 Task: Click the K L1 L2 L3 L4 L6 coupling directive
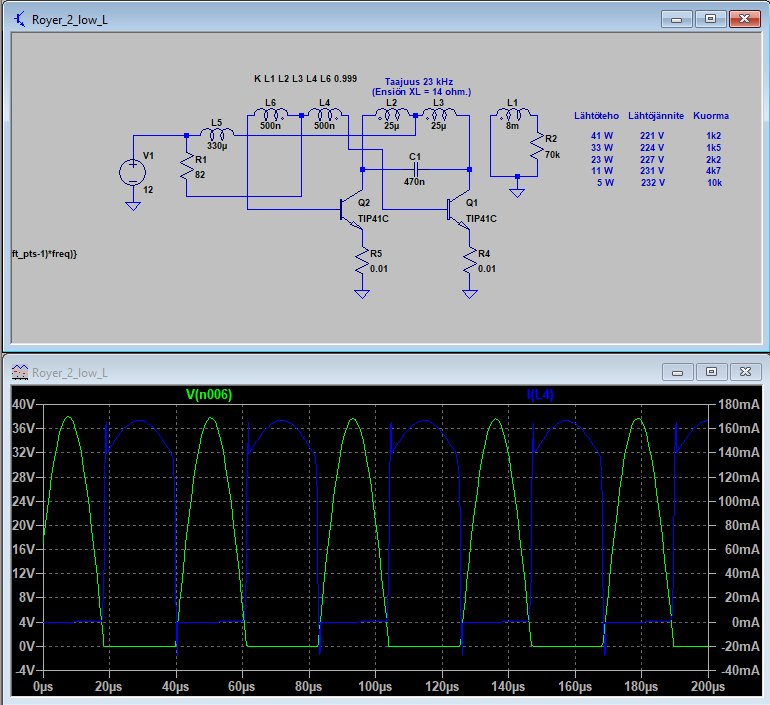(307, 77)
